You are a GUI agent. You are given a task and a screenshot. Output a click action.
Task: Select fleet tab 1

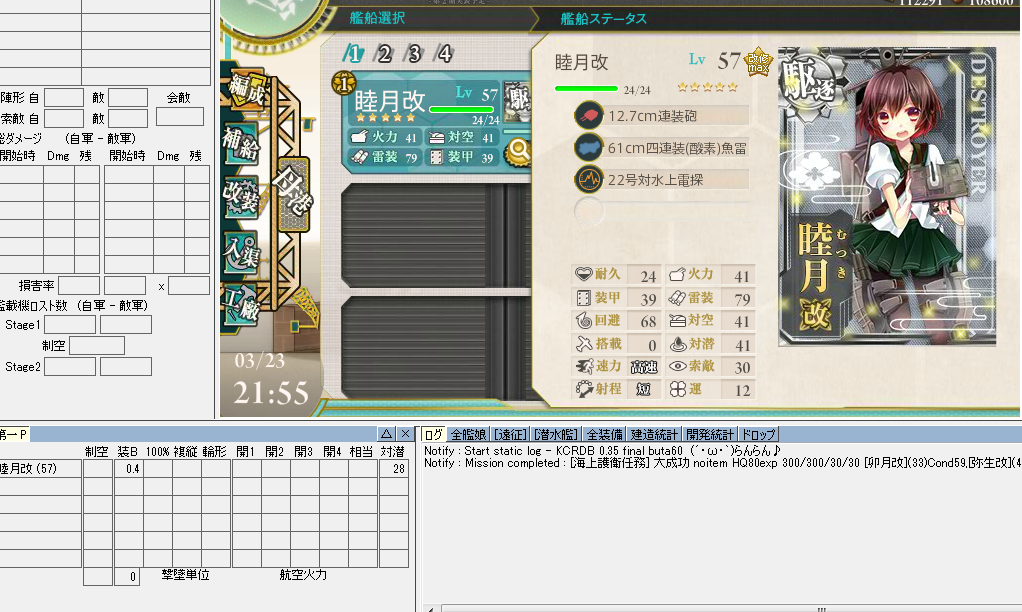click(x=353, y=53)
